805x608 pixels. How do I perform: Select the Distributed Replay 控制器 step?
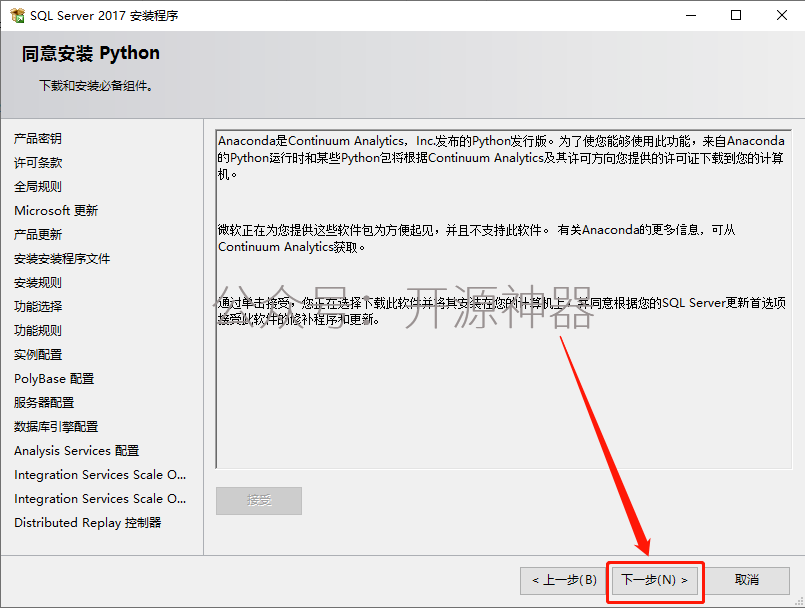[x=88, y=523]
